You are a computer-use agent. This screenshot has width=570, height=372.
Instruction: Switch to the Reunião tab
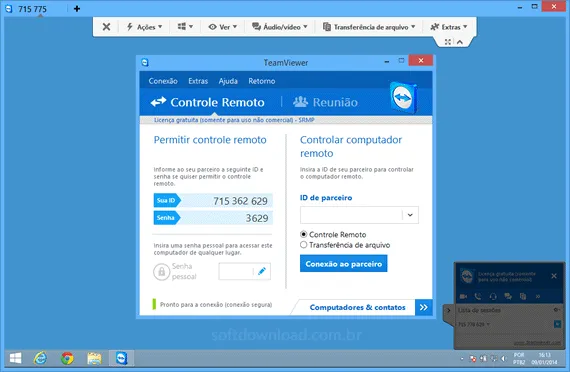coord(325,102)
